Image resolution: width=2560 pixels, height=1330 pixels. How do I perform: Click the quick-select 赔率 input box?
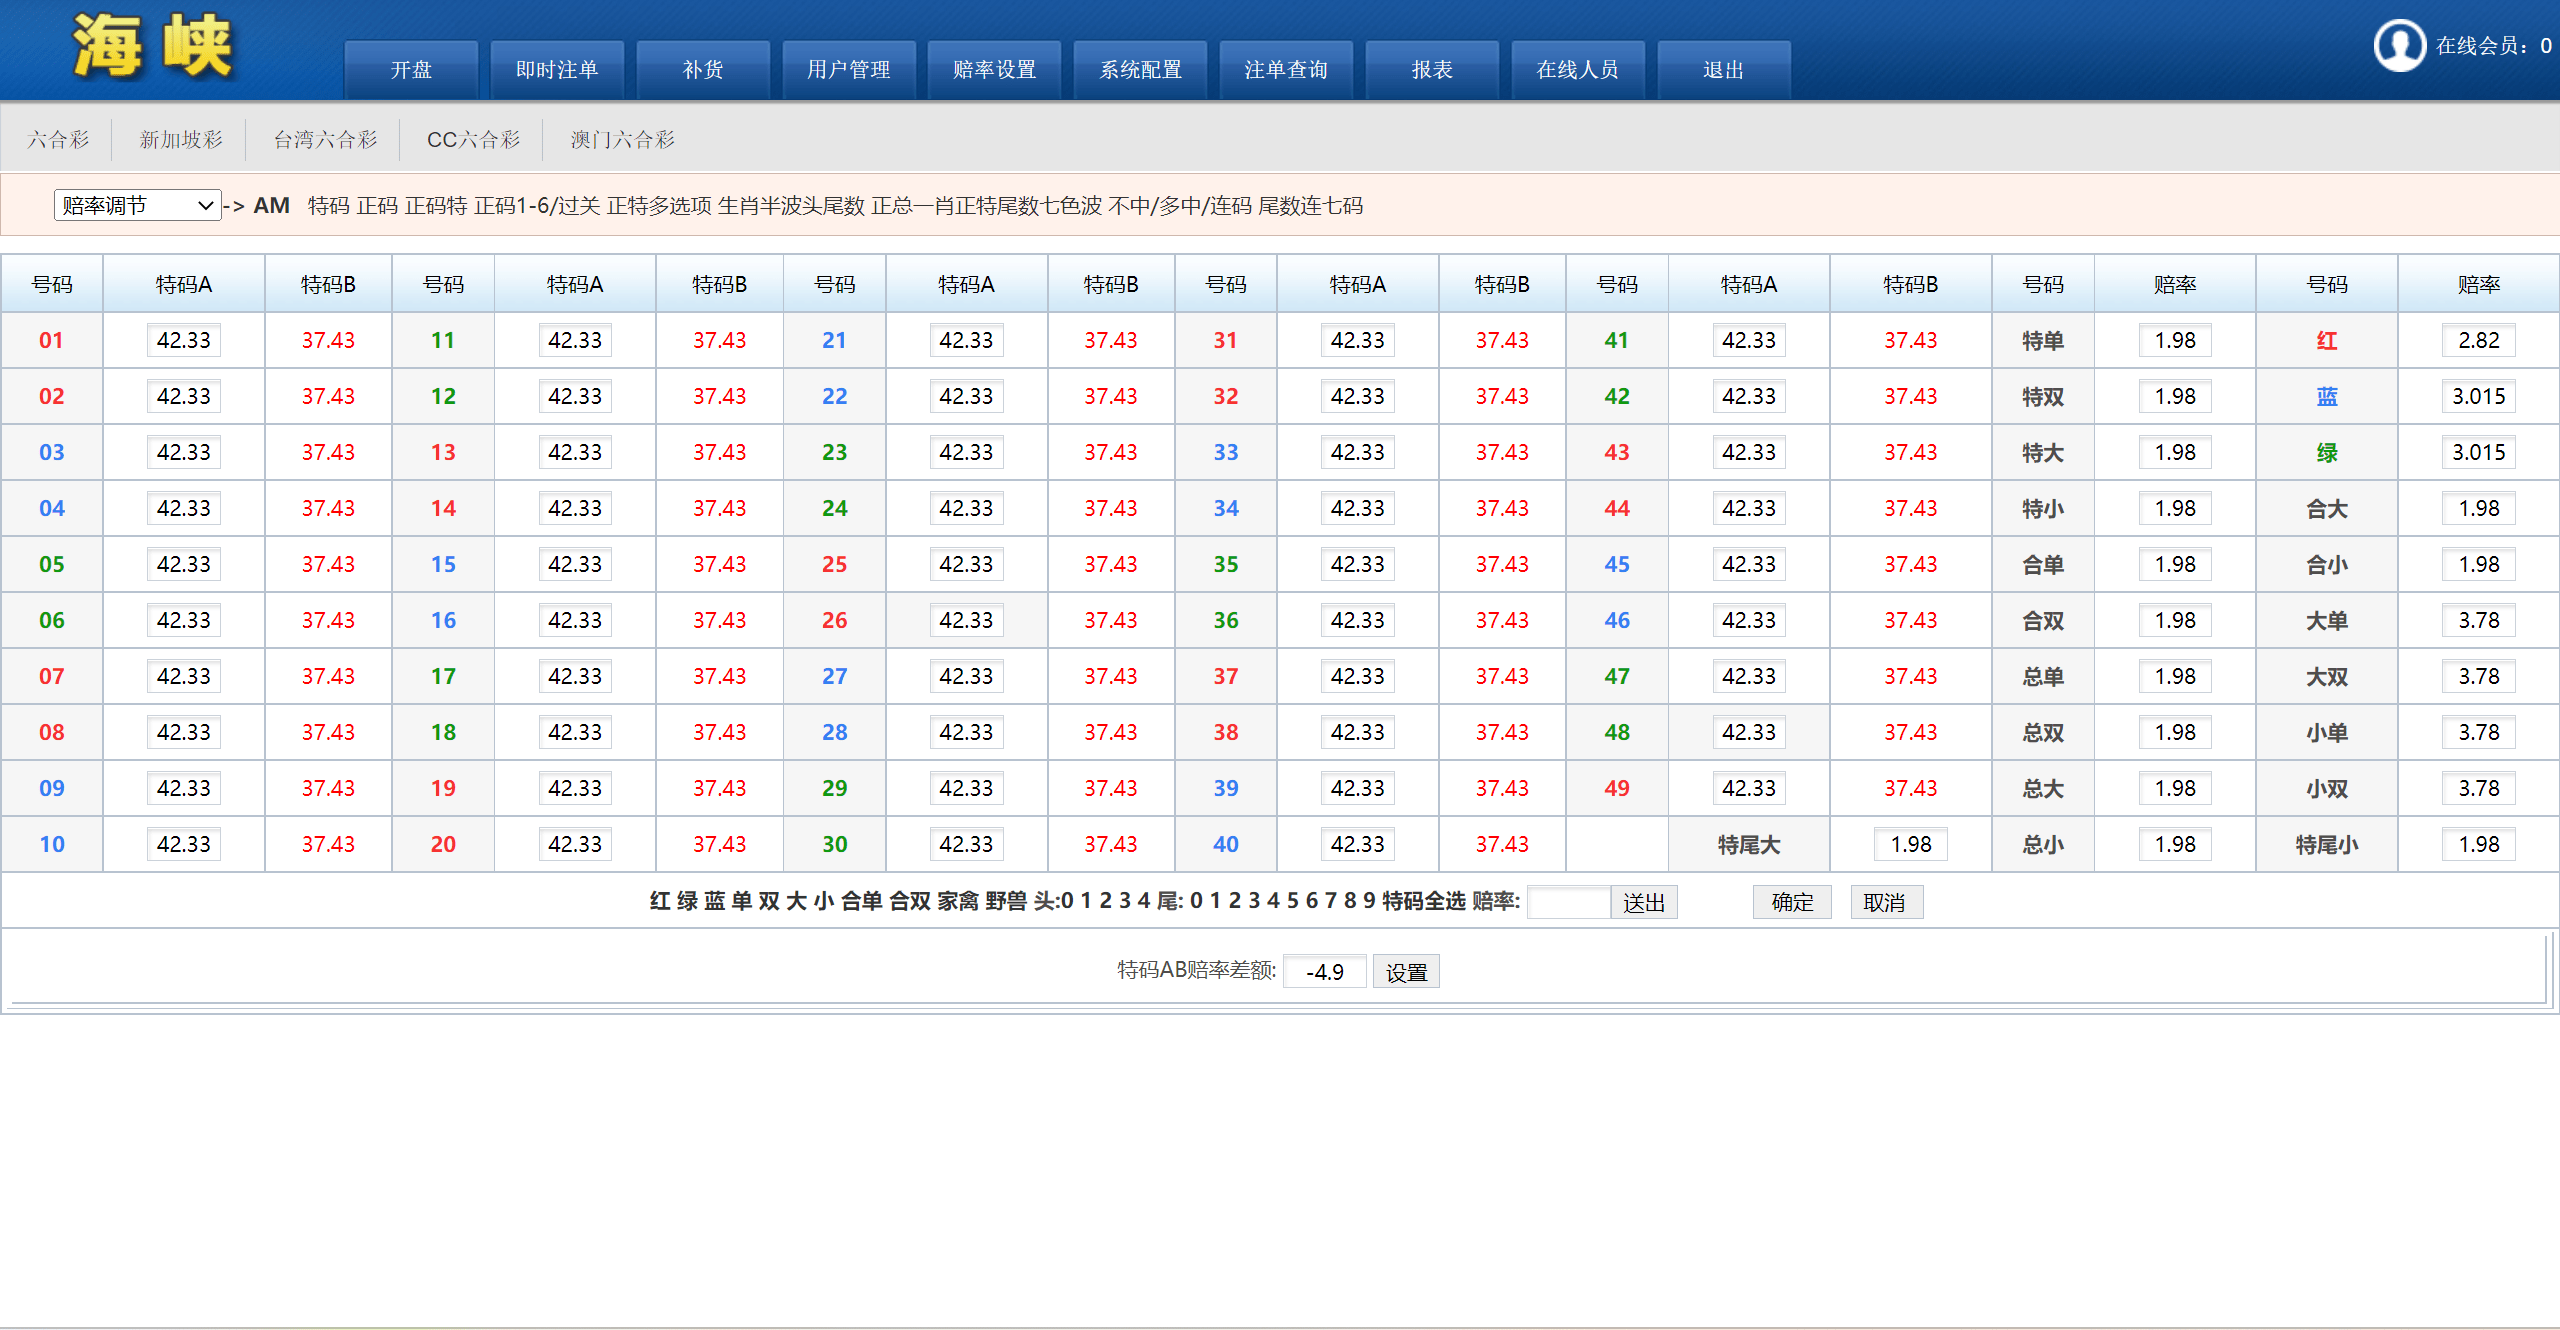(x=1567, y=903)
